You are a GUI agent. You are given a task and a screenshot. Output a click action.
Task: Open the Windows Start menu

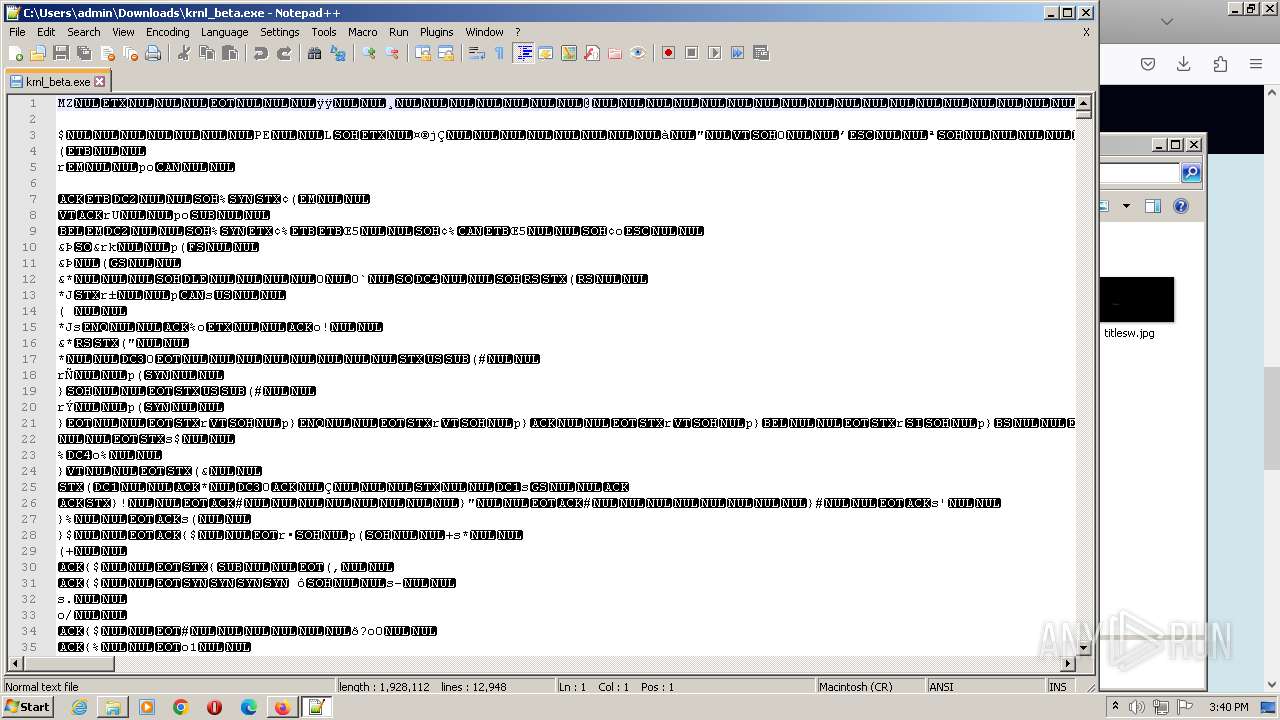click(x=28, y=707)
